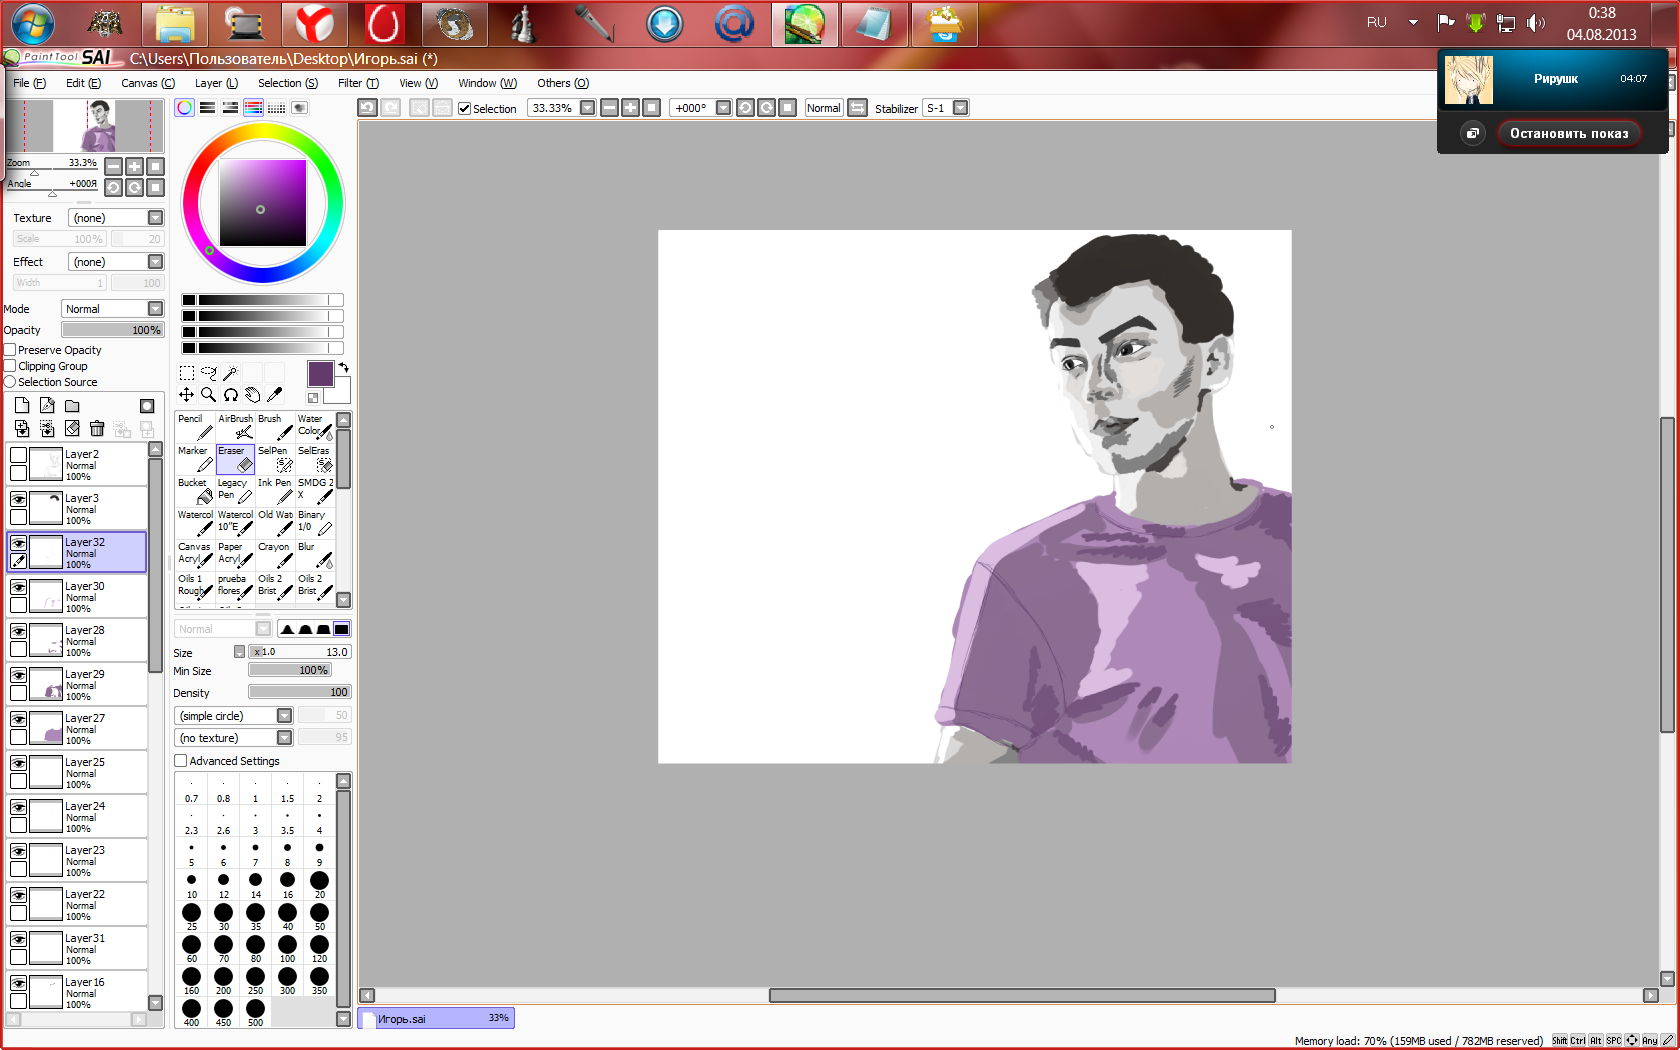Select Layer28 in the layer list
Image resolution: width=1680 pixels, height=1050 pixels.
pyautogui.click(x=77, y=640)
